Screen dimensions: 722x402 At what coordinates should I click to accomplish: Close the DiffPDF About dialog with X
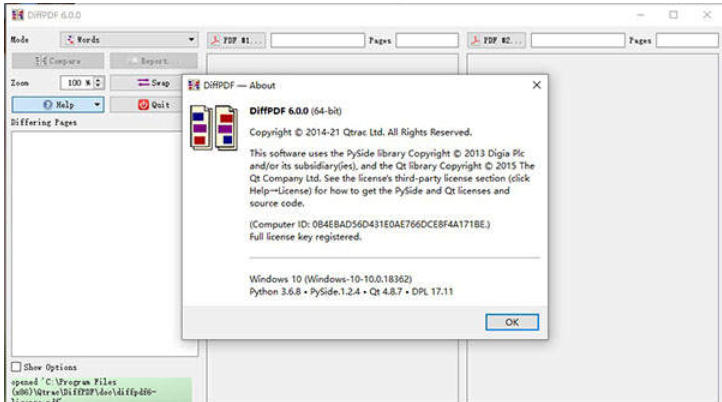[537, 86]
